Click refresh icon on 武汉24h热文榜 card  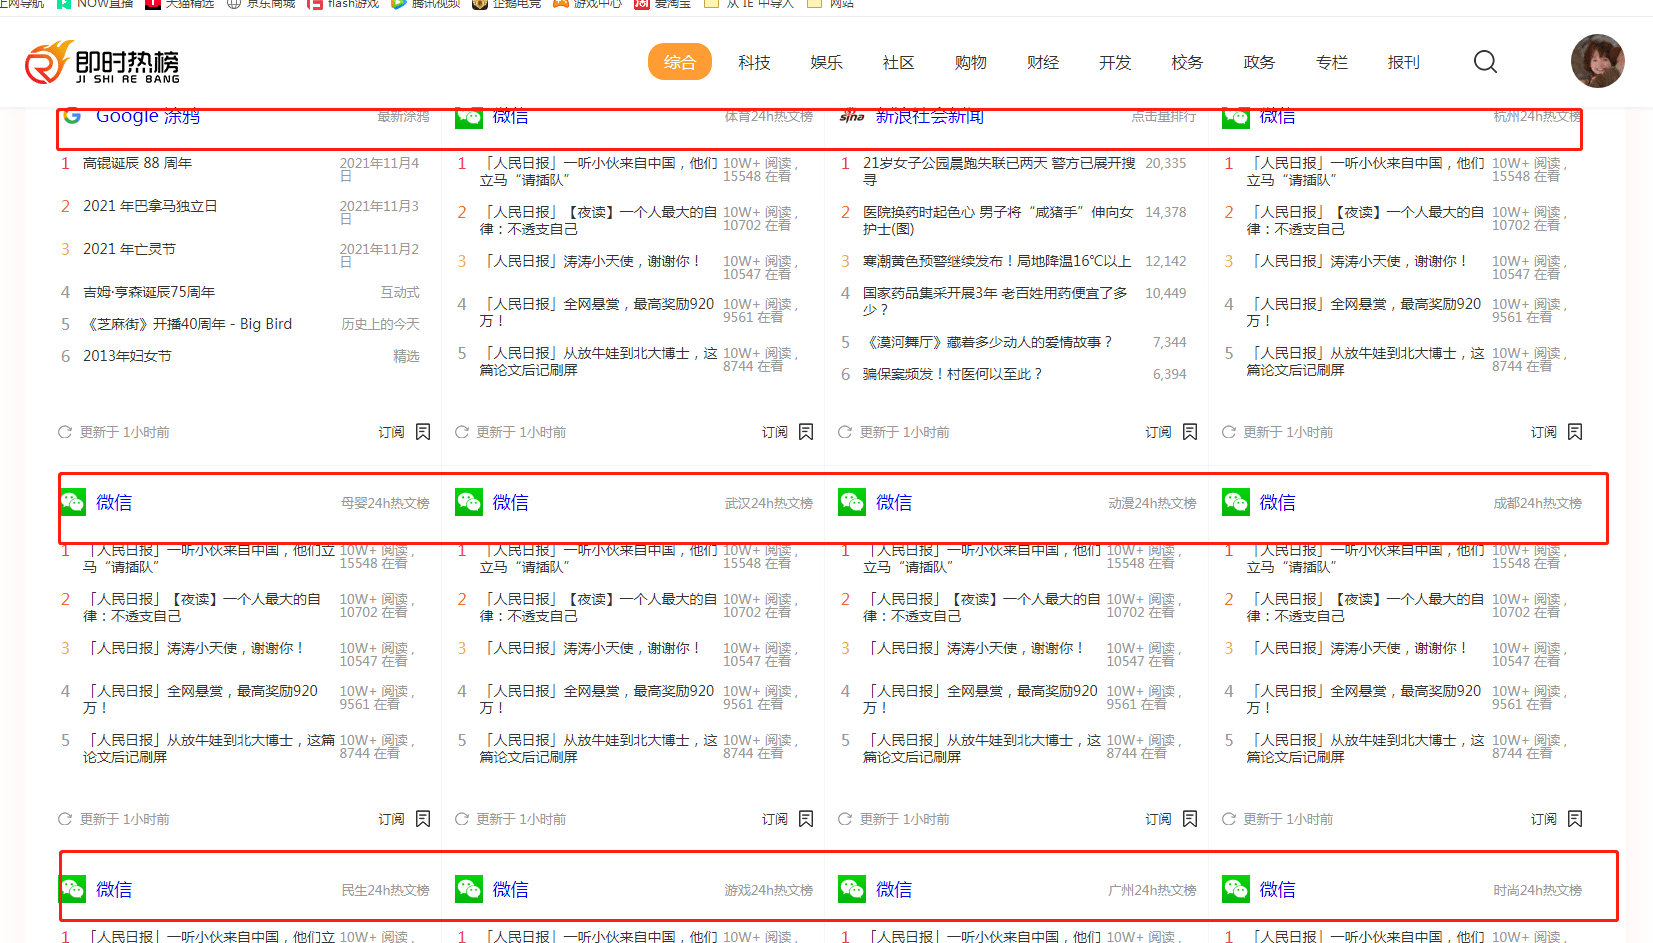[x=462, y=819]
